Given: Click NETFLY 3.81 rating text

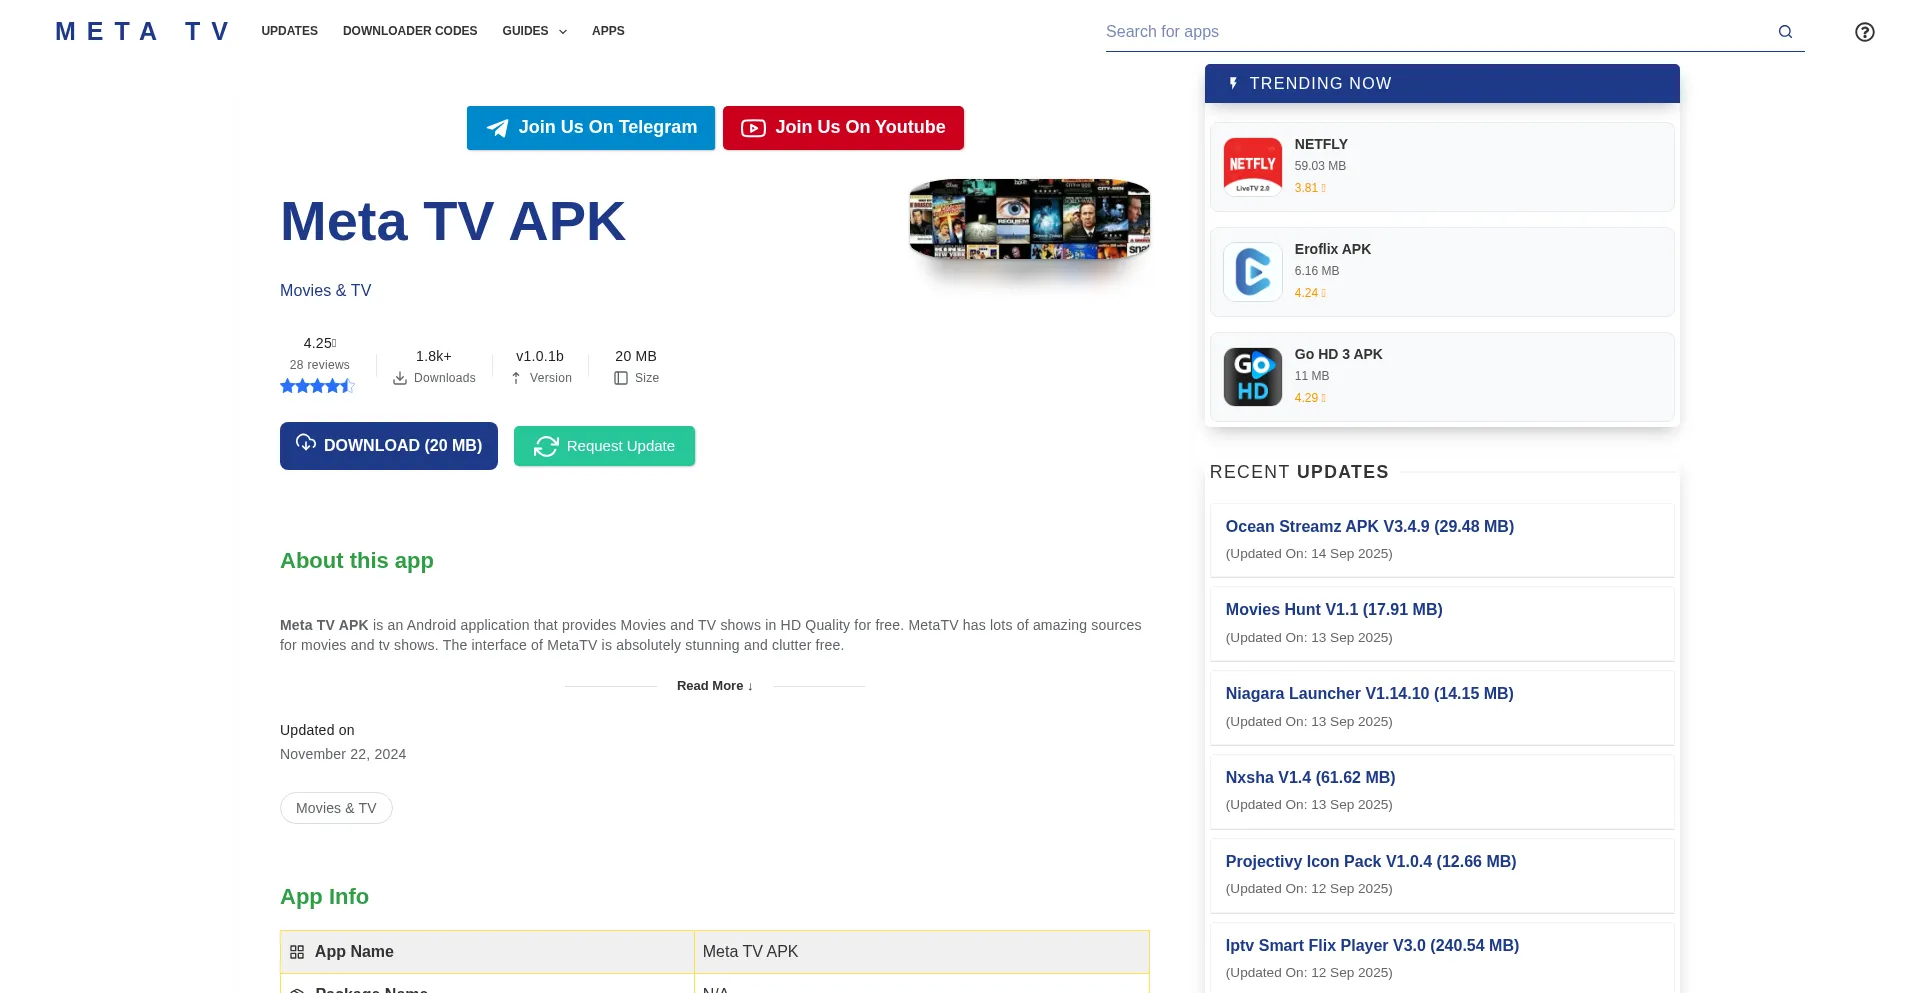Looking at the screenshot, I should click(x=1310, y=188).
